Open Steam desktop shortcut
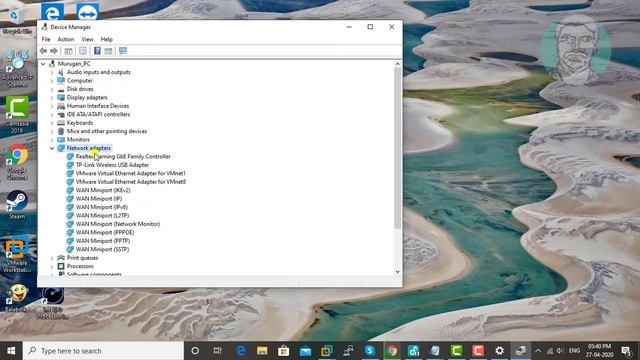This screenshot has width=640, height=360. [x=17, y=204]
